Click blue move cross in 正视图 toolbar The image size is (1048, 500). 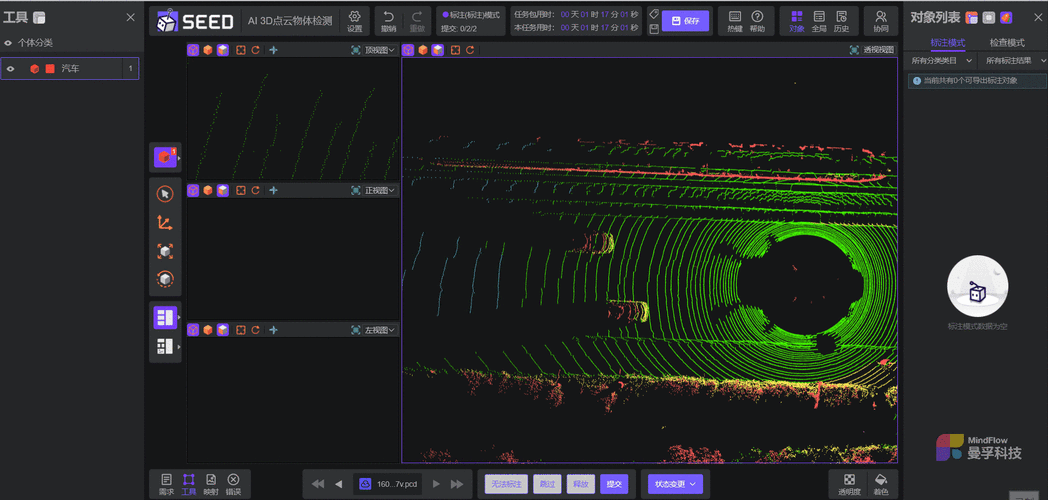pyautogui.click(x=273, y=191)
